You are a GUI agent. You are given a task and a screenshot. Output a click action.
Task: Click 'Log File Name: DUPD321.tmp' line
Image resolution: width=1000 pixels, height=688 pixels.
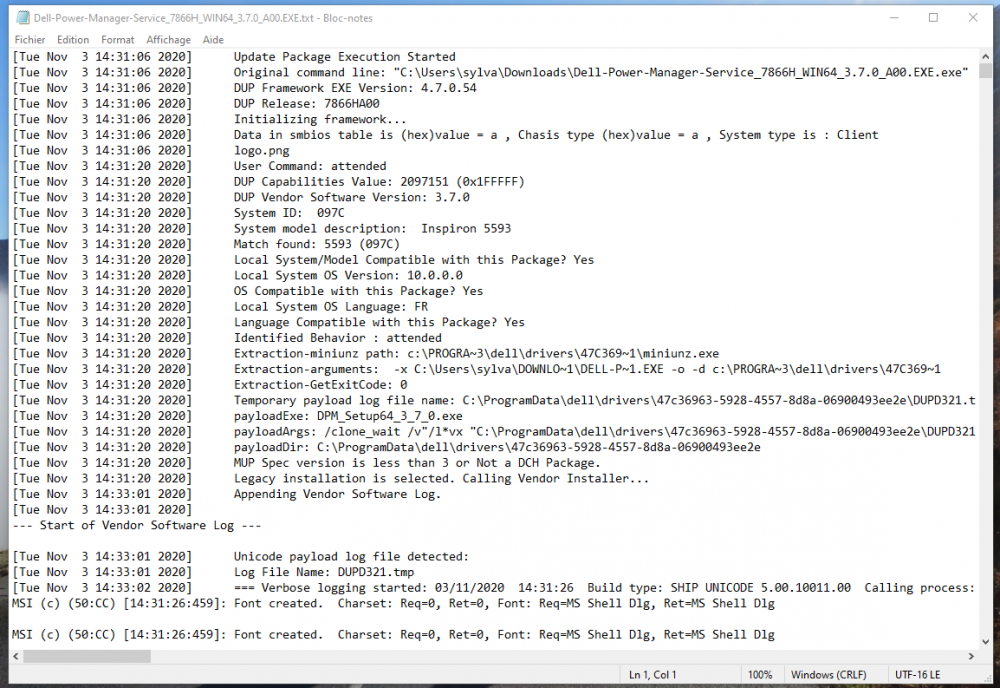pyautogui.click(x=323, y=572)
